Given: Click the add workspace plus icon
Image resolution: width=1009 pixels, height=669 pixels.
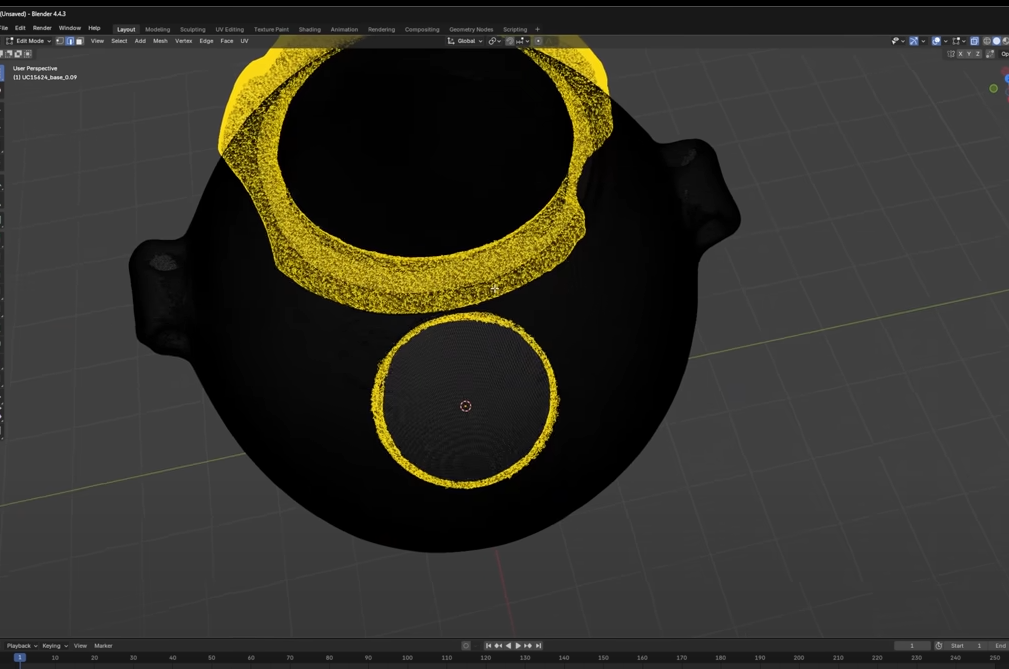Looking at the screenshot, I should tap(537, 29).
